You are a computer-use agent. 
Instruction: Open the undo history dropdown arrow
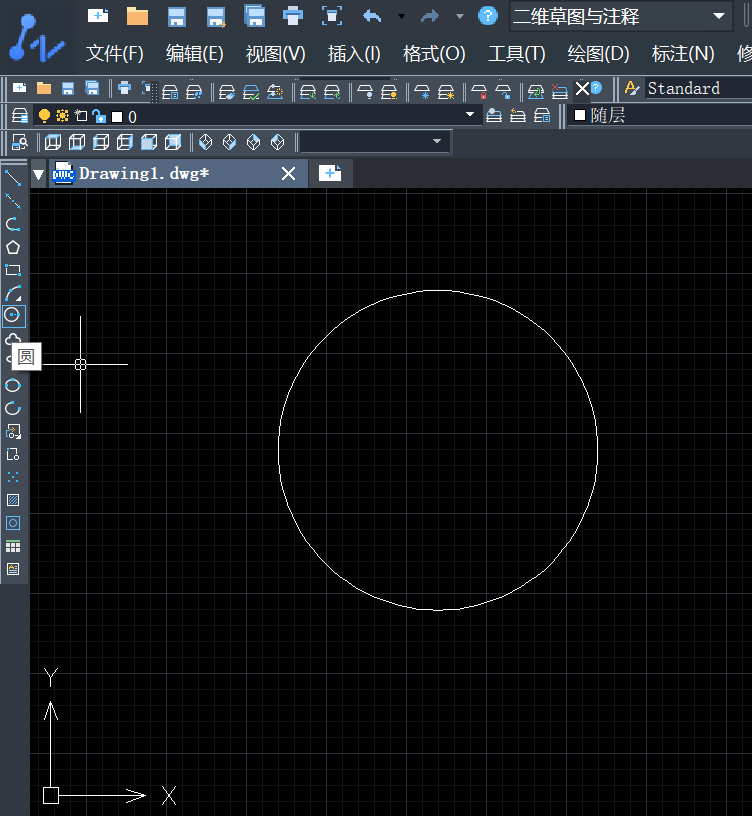click(401, 16)
